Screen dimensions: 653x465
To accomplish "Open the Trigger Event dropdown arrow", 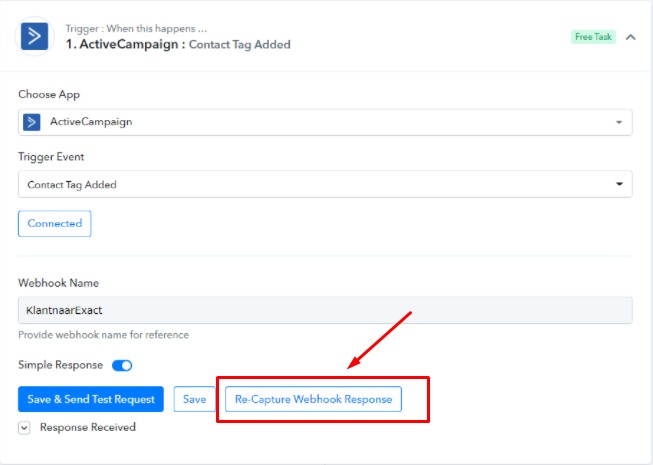I will pyautogui.click(x=619, y=184).
